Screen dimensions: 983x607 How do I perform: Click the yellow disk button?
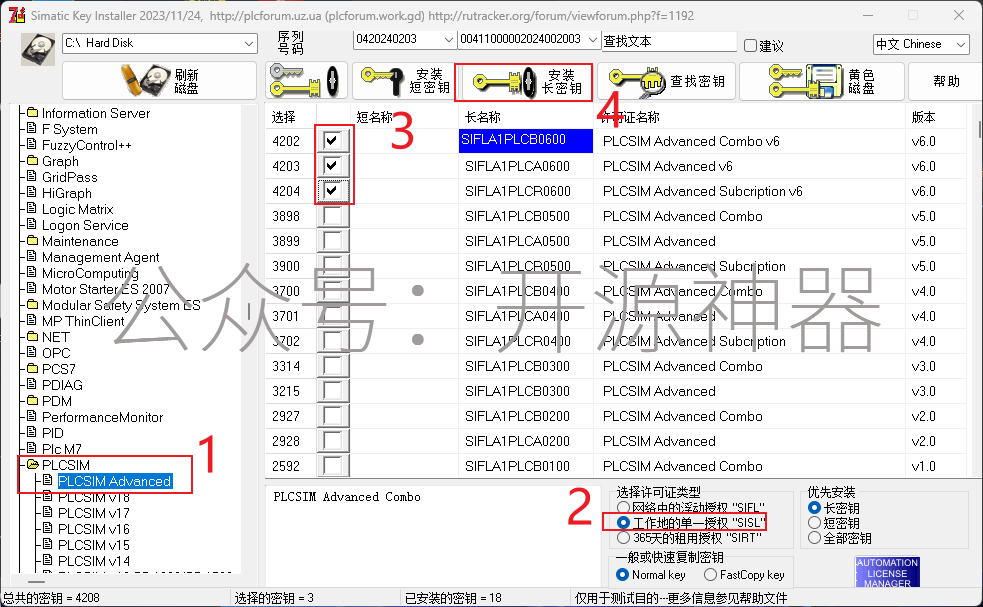(x=822, y=81)
